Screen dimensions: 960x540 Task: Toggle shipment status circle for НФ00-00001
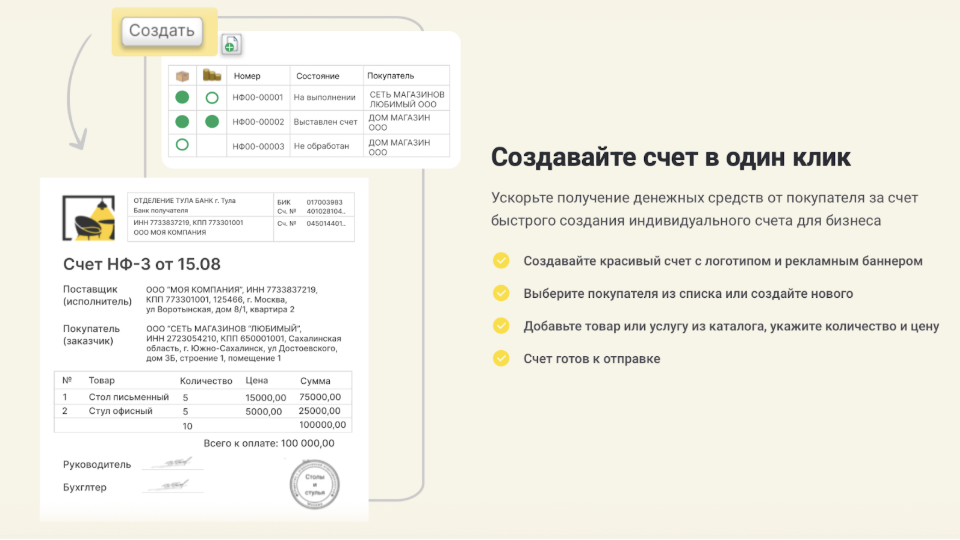click(x=182, y=97)
